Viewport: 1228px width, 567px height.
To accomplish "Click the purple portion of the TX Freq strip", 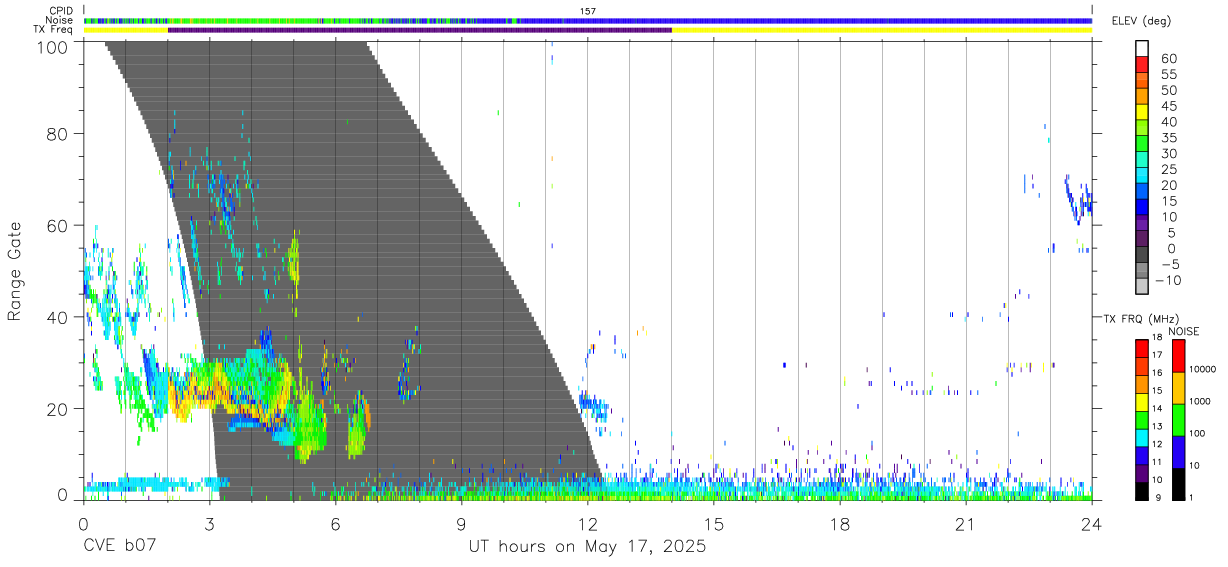I will [420, 30].
